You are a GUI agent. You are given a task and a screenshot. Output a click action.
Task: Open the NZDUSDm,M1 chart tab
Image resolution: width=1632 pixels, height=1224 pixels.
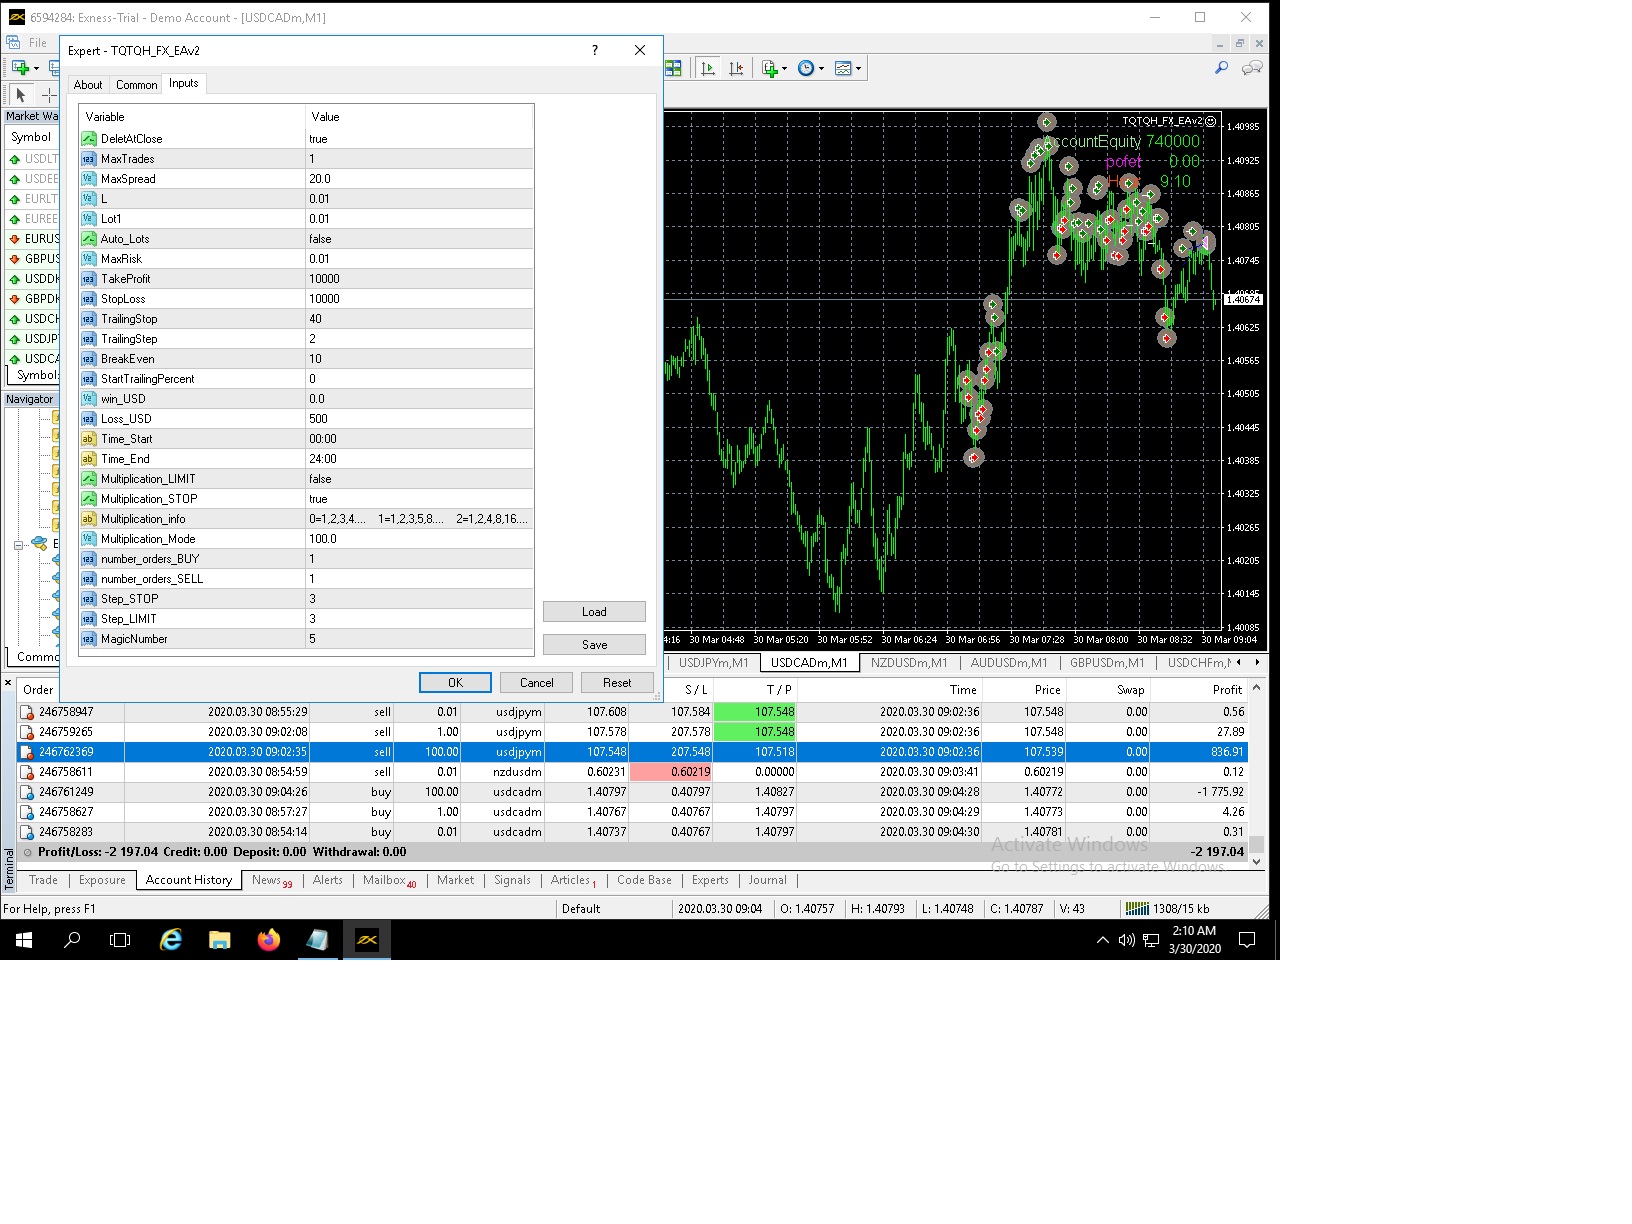click(x=909, y=663)
